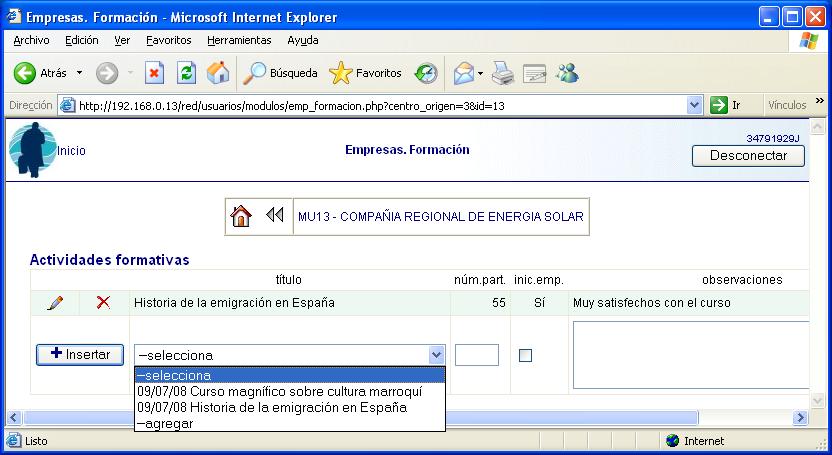This screenshot has height=455, width=832.
Task: Open the Edición menu
Action: coord(82,40)
